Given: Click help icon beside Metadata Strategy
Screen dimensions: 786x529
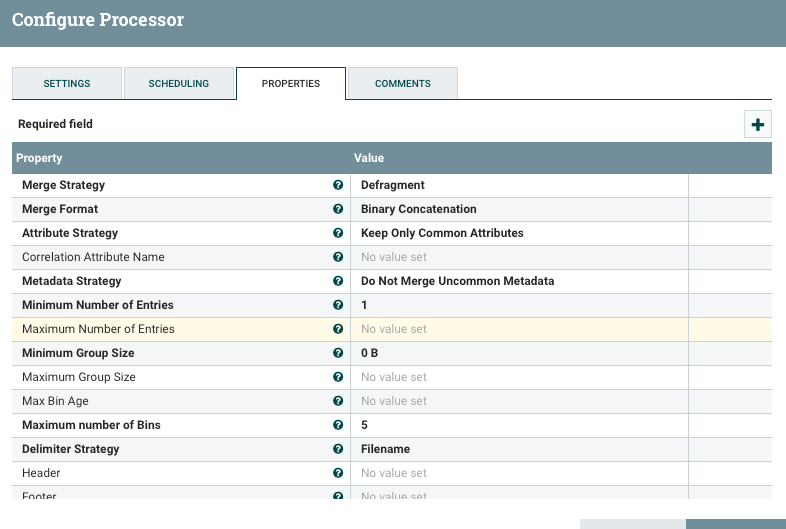Looking at the screenshot, I should click(x=338, y=281).
